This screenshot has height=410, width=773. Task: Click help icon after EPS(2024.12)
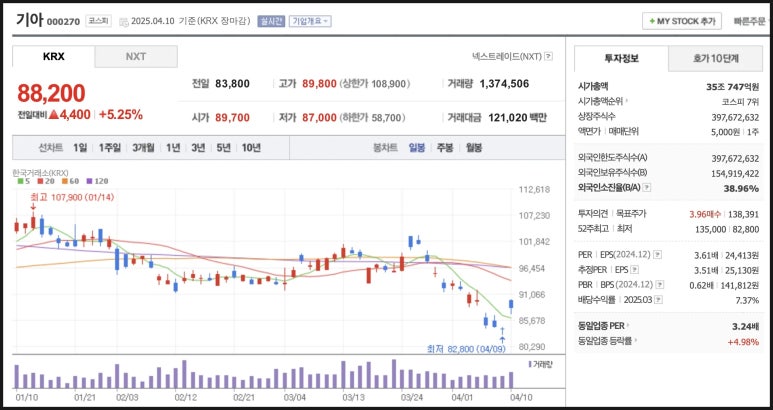tap(658, 255)
